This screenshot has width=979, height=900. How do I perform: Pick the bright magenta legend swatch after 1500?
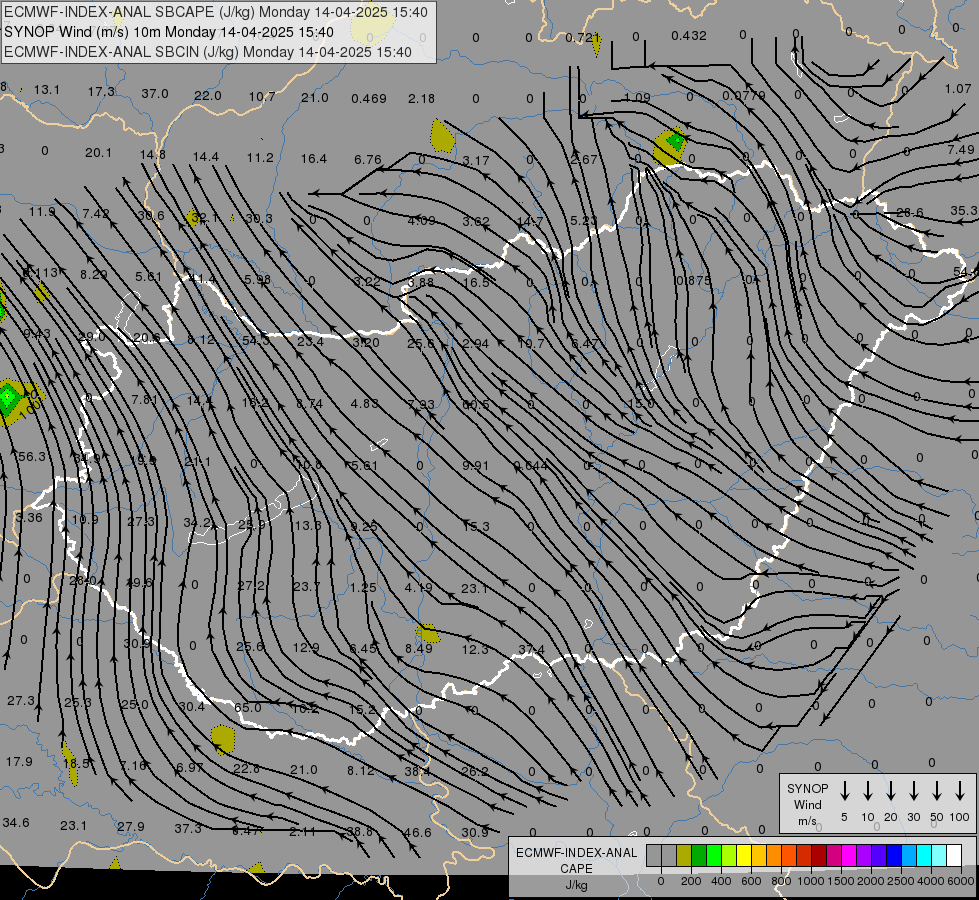[x=849, y=855]
